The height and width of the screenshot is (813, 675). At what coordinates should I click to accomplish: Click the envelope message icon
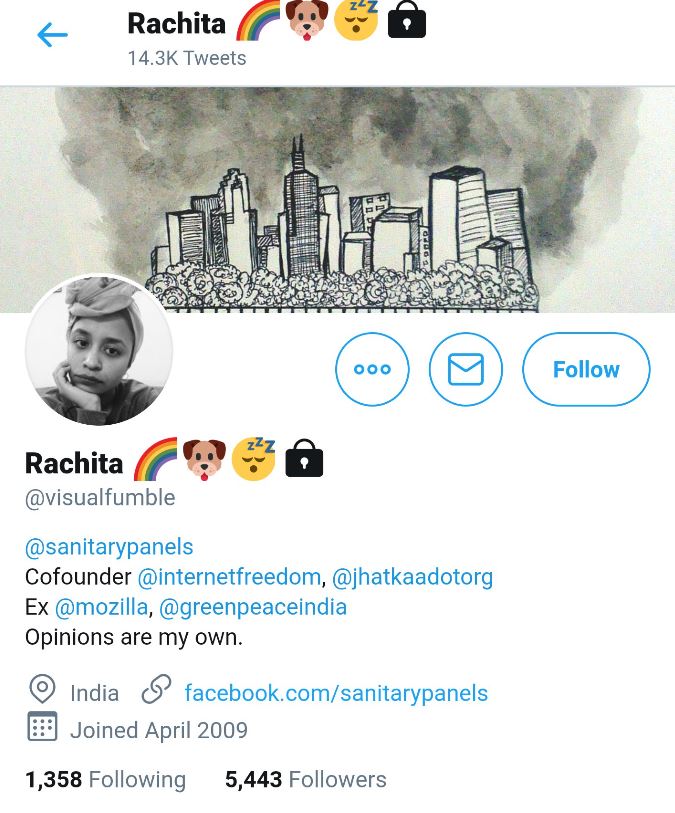pyautogui.click(x=466, y=369)
